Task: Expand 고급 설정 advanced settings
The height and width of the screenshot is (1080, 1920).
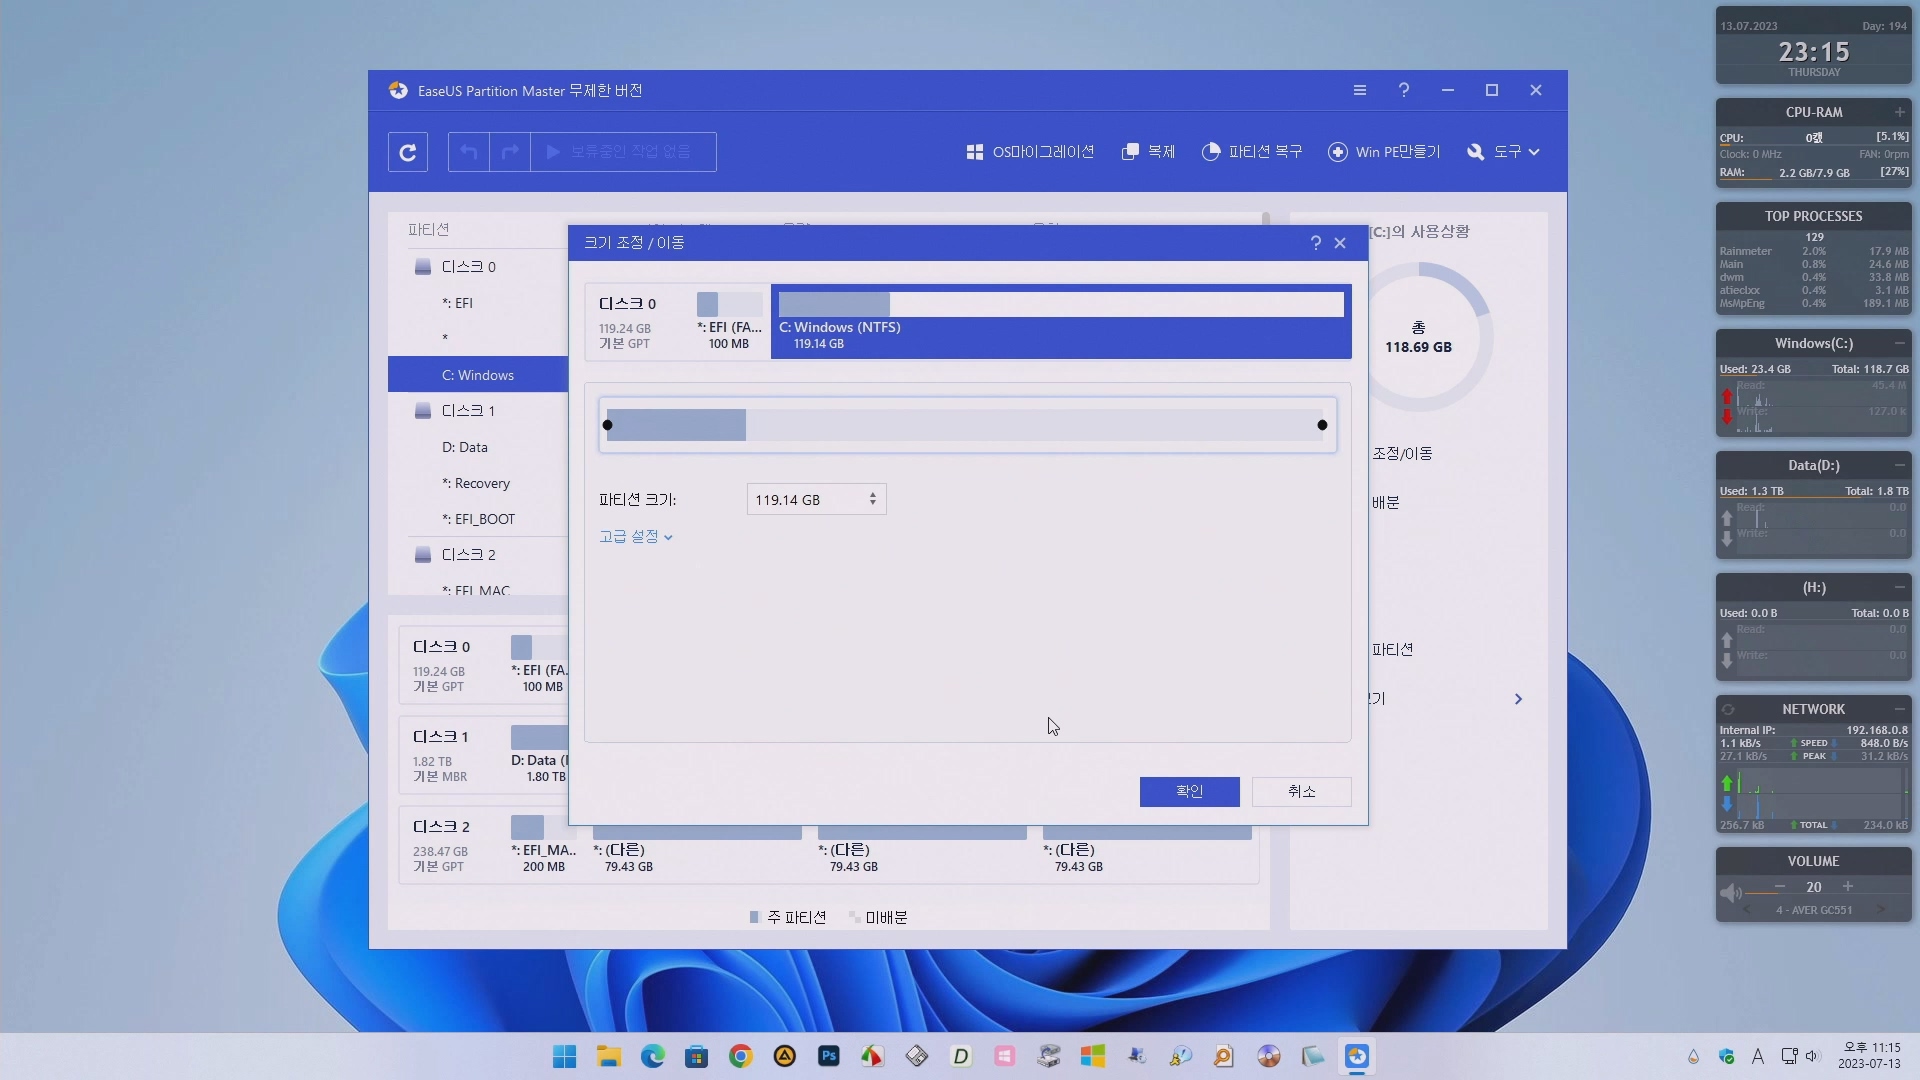Action: 636,537
